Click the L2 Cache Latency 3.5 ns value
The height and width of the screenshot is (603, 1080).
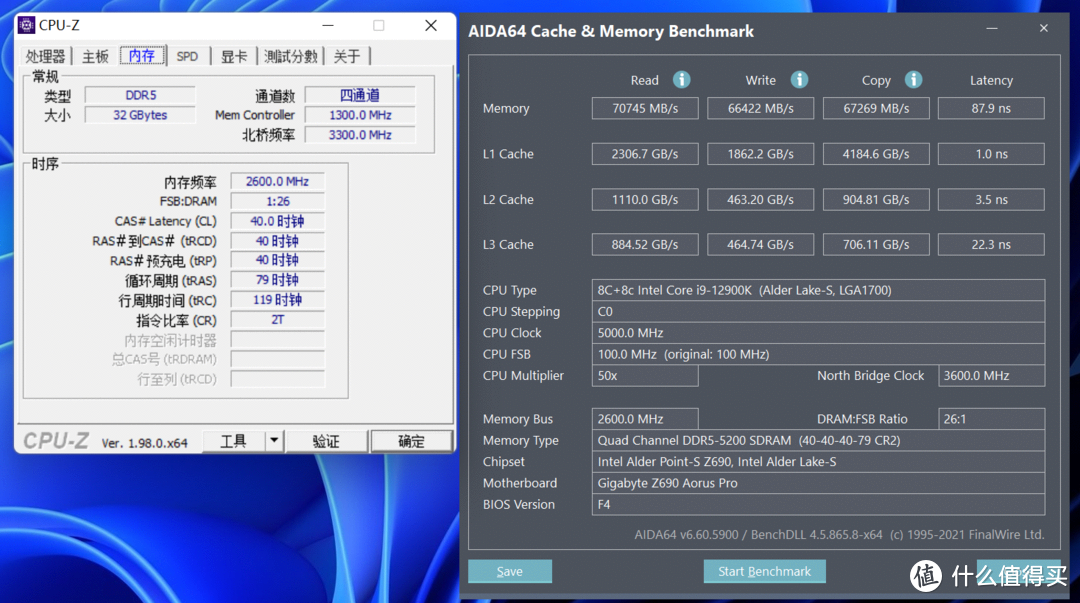click(x=991, y=199)
